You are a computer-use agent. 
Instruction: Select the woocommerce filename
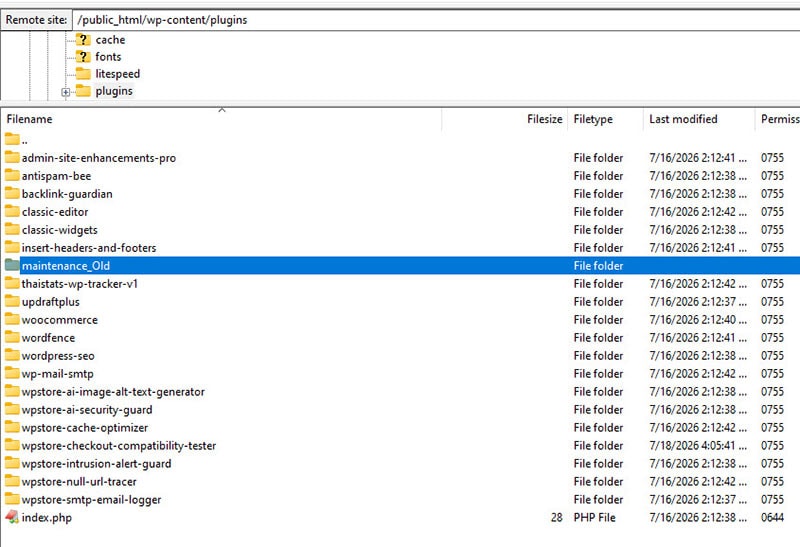(60, 320)
